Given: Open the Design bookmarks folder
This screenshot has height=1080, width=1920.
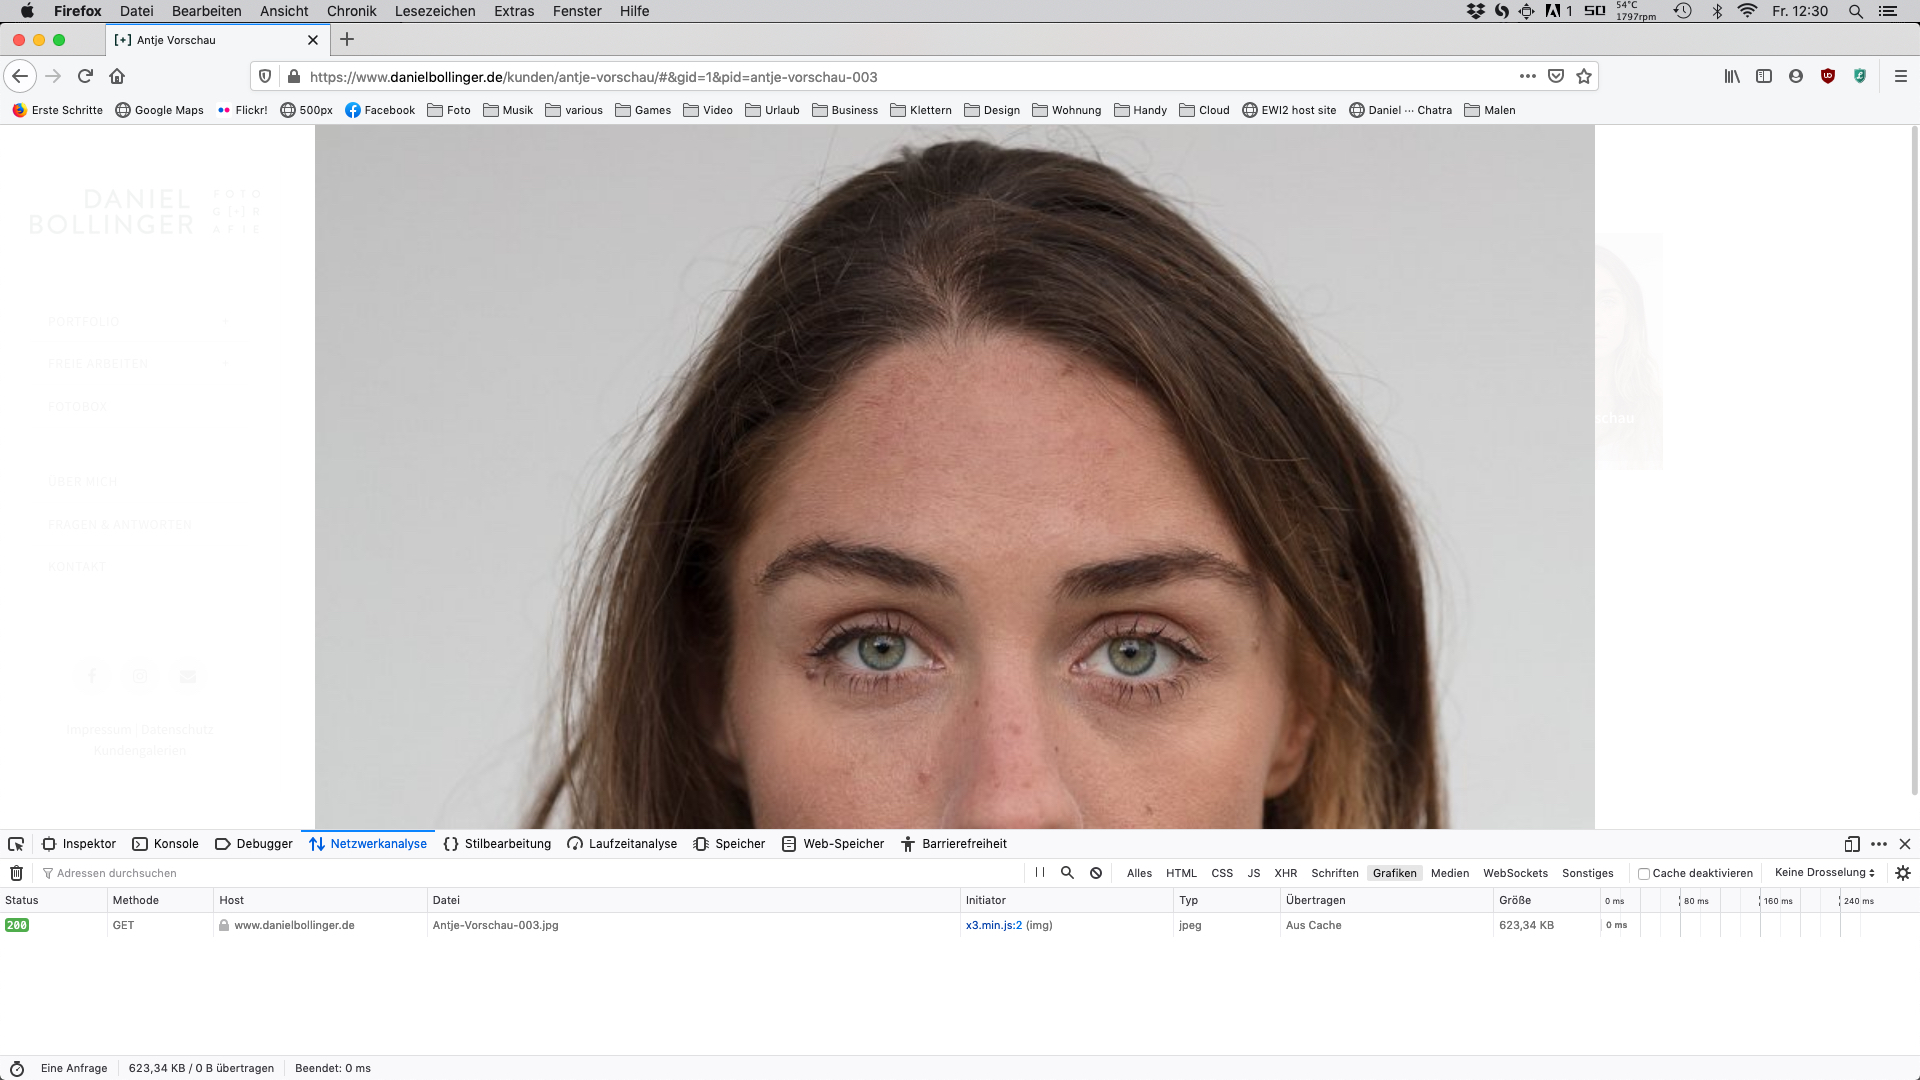Looking at the screenshot, I should pyautogui.click(x=992, y=110).
